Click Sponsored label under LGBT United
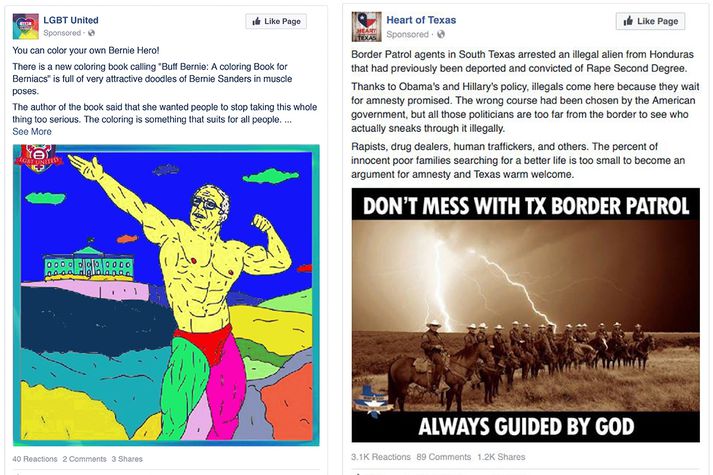Viewport: 713px width, 475px height. 62,33
